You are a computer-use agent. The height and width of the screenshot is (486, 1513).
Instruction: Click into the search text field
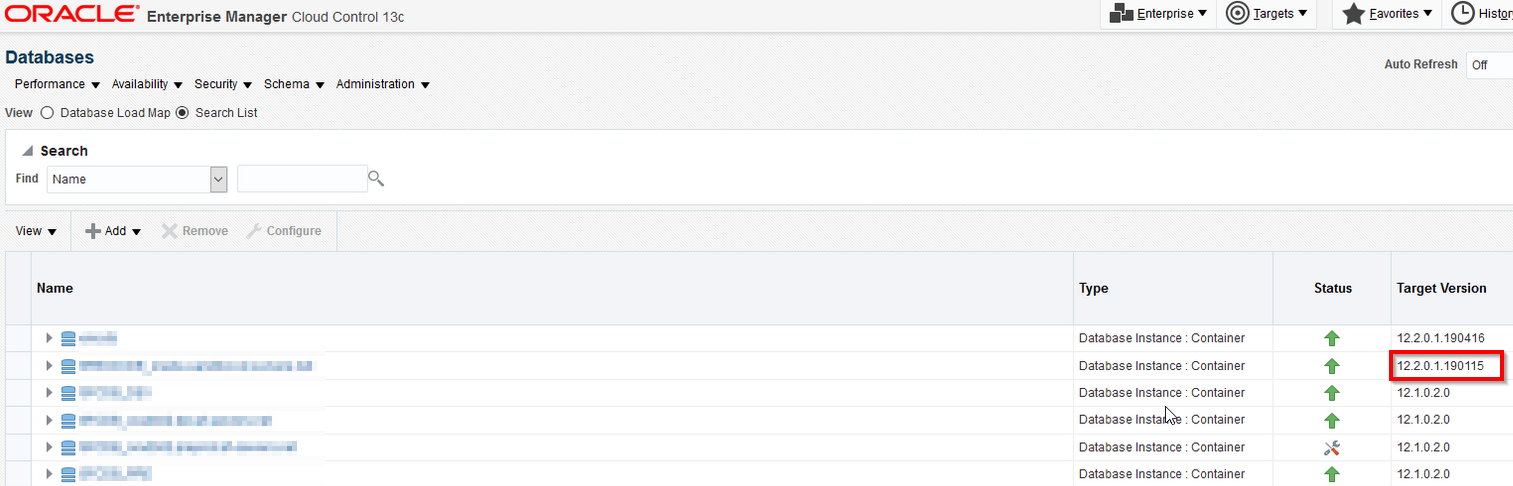[302, 179]
